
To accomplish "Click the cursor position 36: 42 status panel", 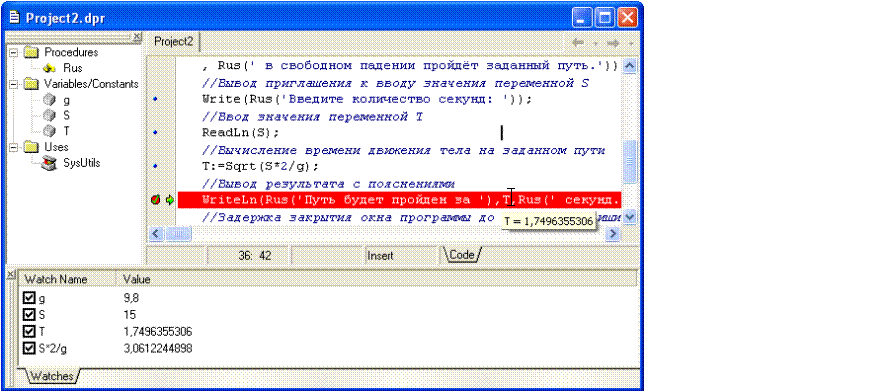I will 249,255.
